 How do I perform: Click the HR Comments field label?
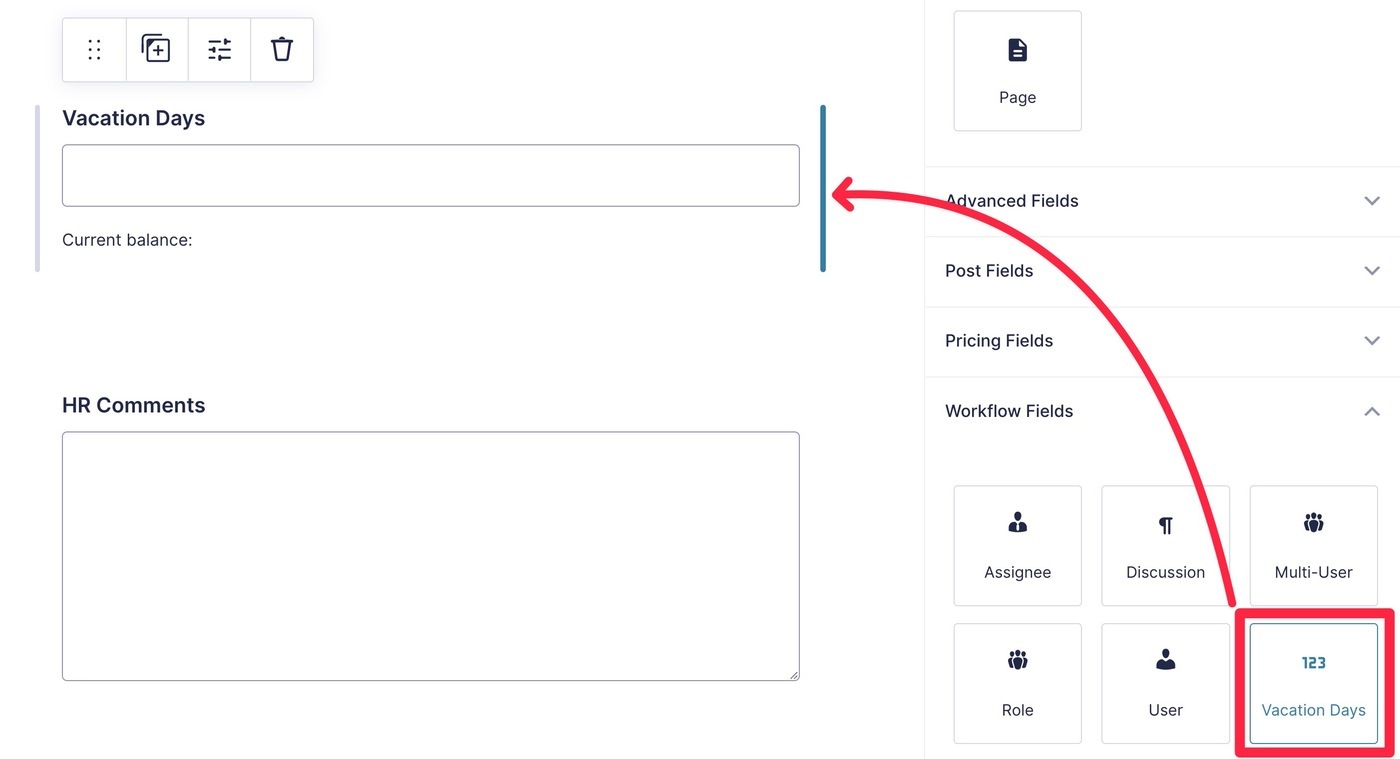point(133,405)
